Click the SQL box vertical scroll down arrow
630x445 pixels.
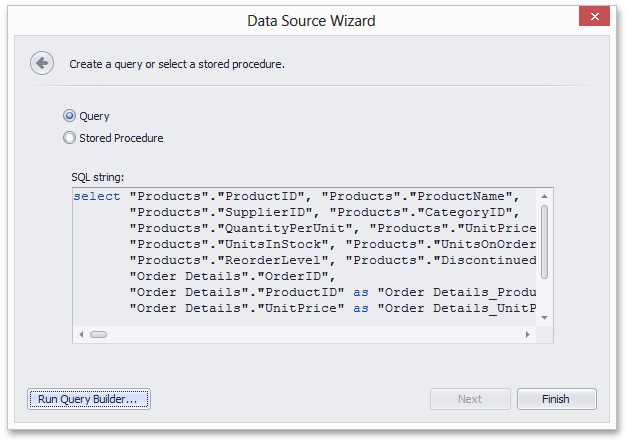[544, 318]
